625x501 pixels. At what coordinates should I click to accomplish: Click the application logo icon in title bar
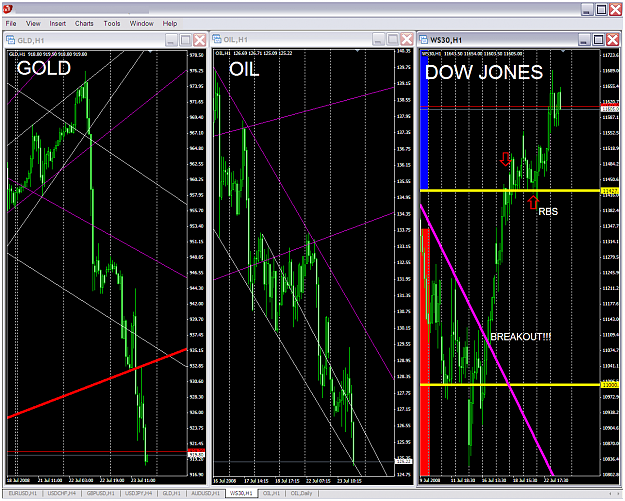(x=8, y=9)
